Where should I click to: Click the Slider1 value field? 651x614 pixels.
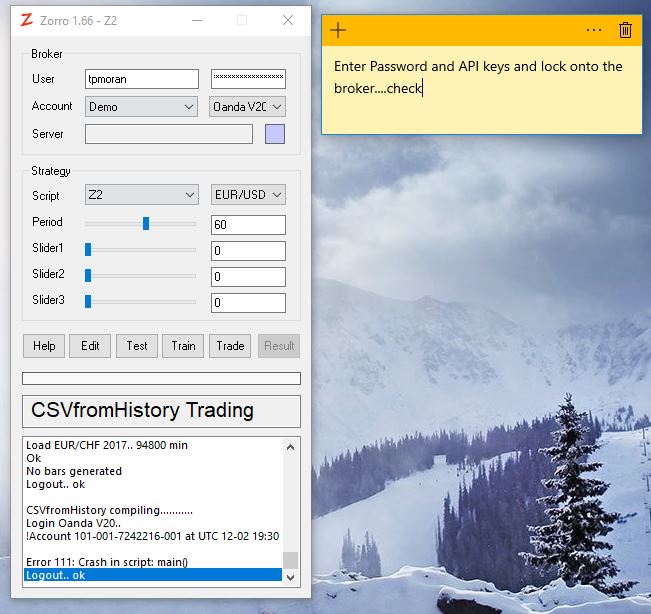(248, 251)
